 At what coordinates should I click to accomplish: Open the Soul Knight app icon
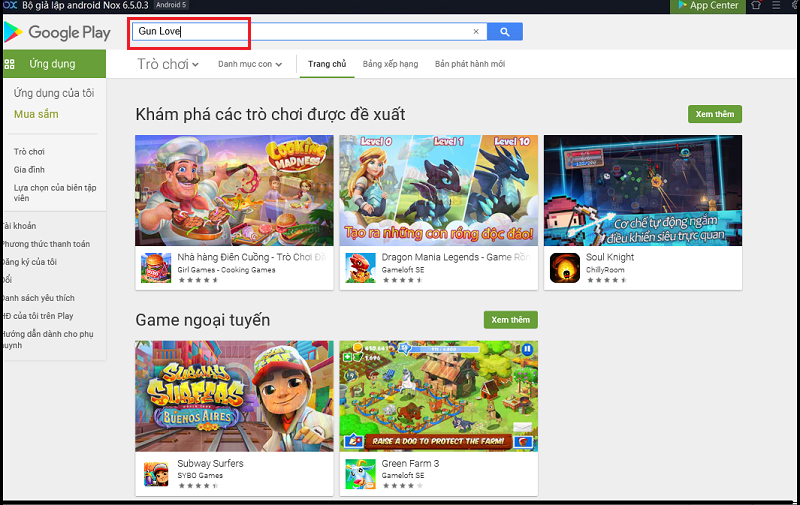coord(565,268)
